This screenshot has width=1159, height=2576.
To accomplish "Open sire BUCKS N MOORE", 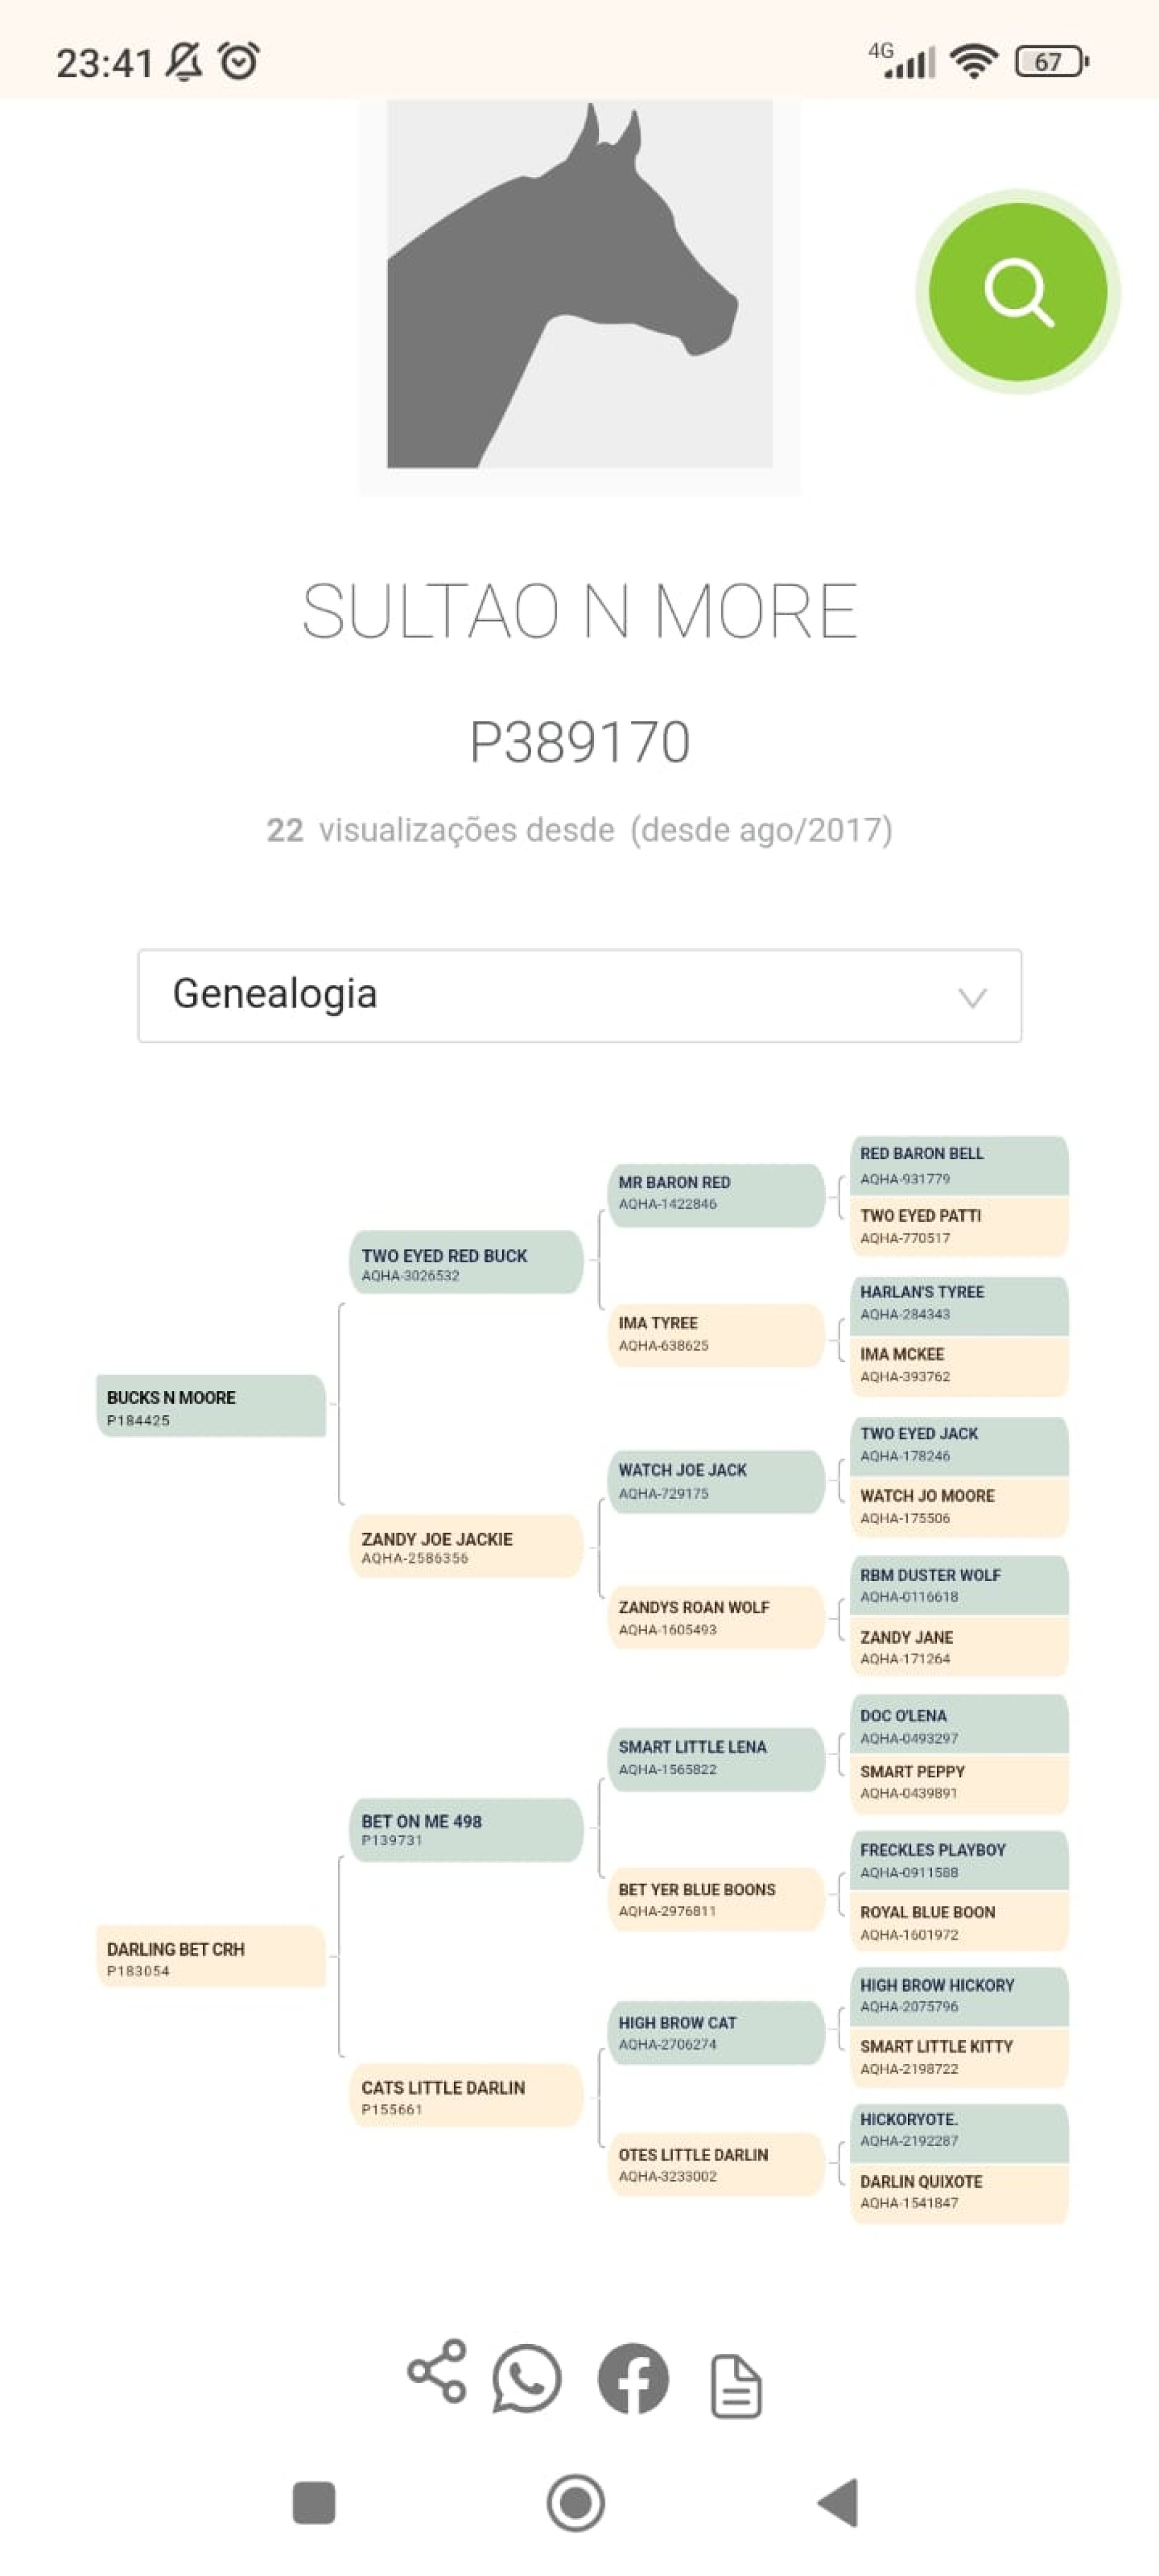I will pos(211,1406).
